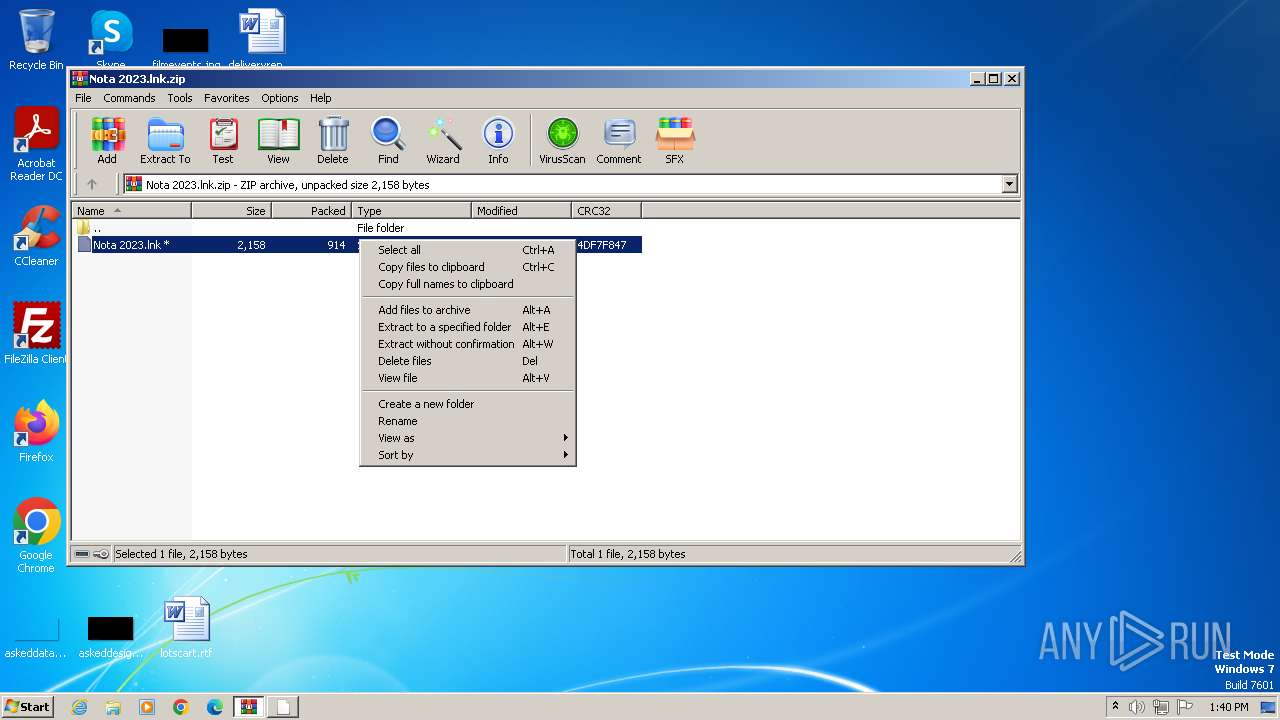This screenshot has height=720, width=1280.
Task: Choose Copy full names to clipboard
Action: [x=467, y=284]
